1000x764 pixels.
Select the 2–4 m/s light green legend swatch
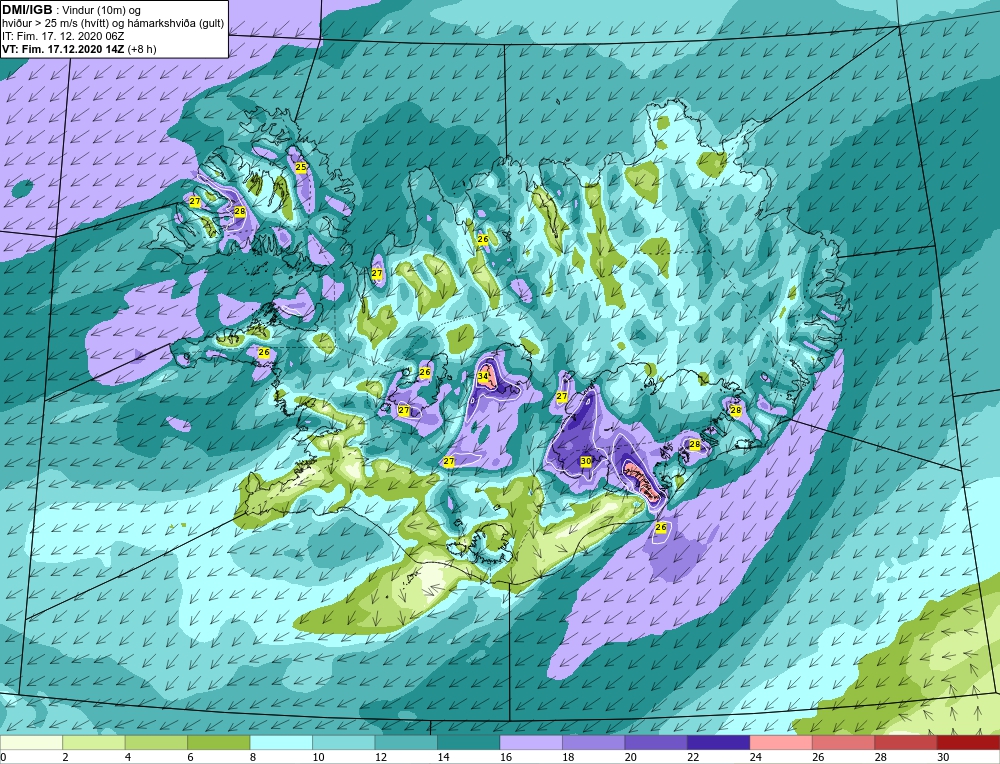(94, 743)
